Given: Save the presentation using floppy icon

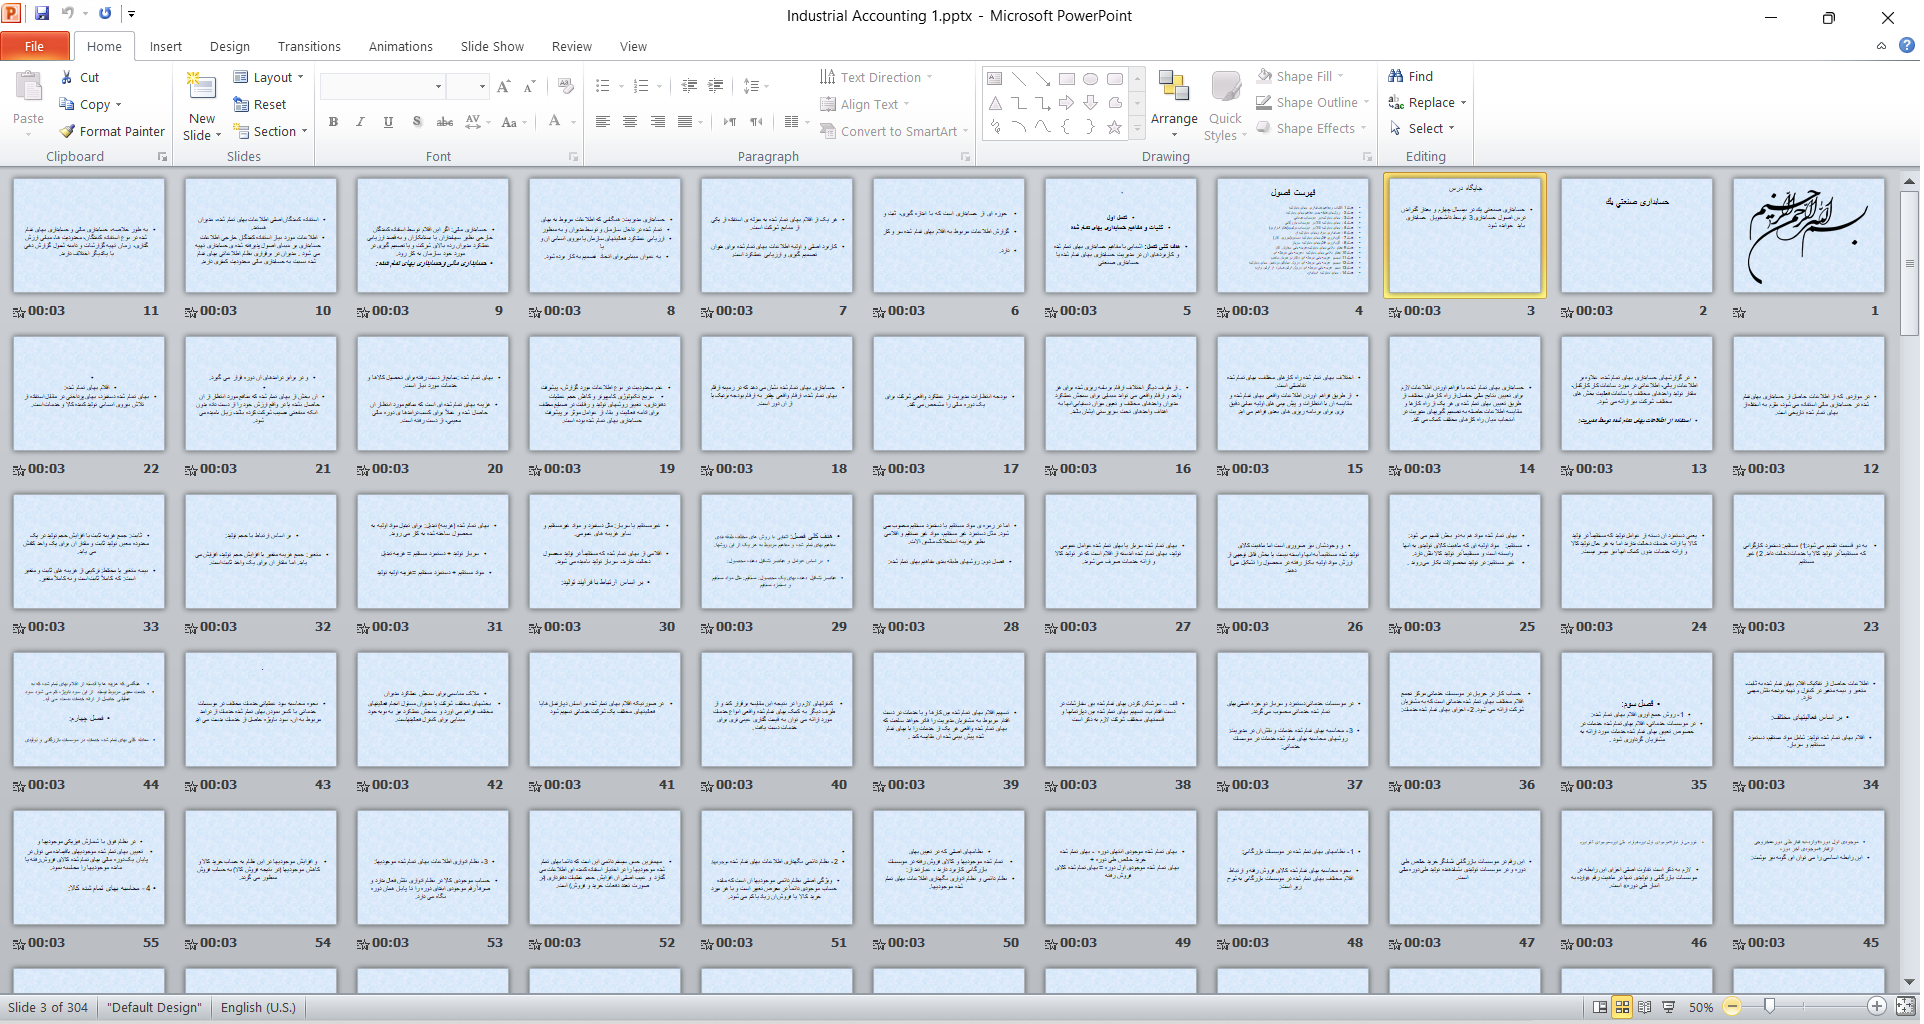Looking at the screenshot, I should [42, 14].
